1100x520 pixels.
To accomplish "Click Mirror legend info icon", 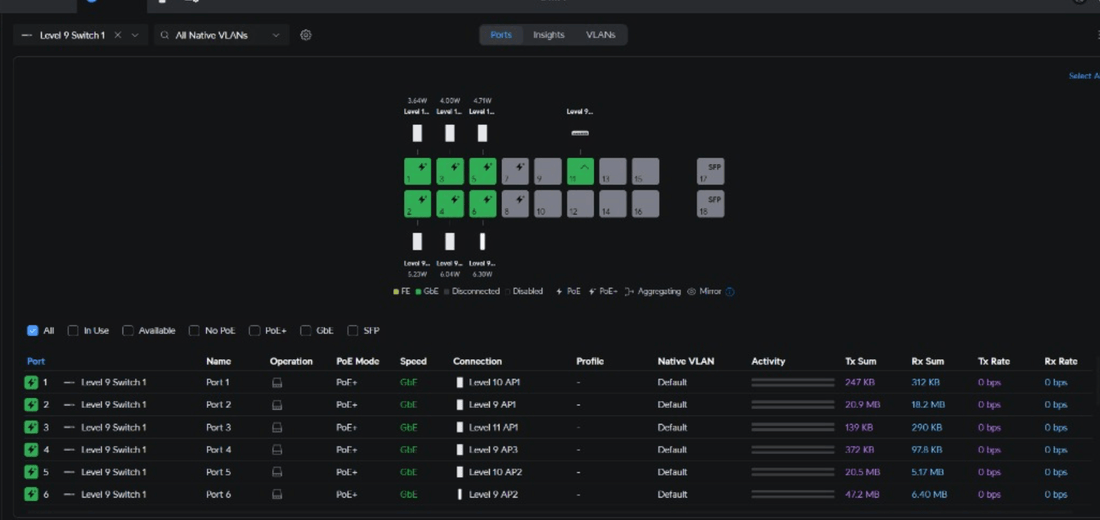I will click(730, 292).
